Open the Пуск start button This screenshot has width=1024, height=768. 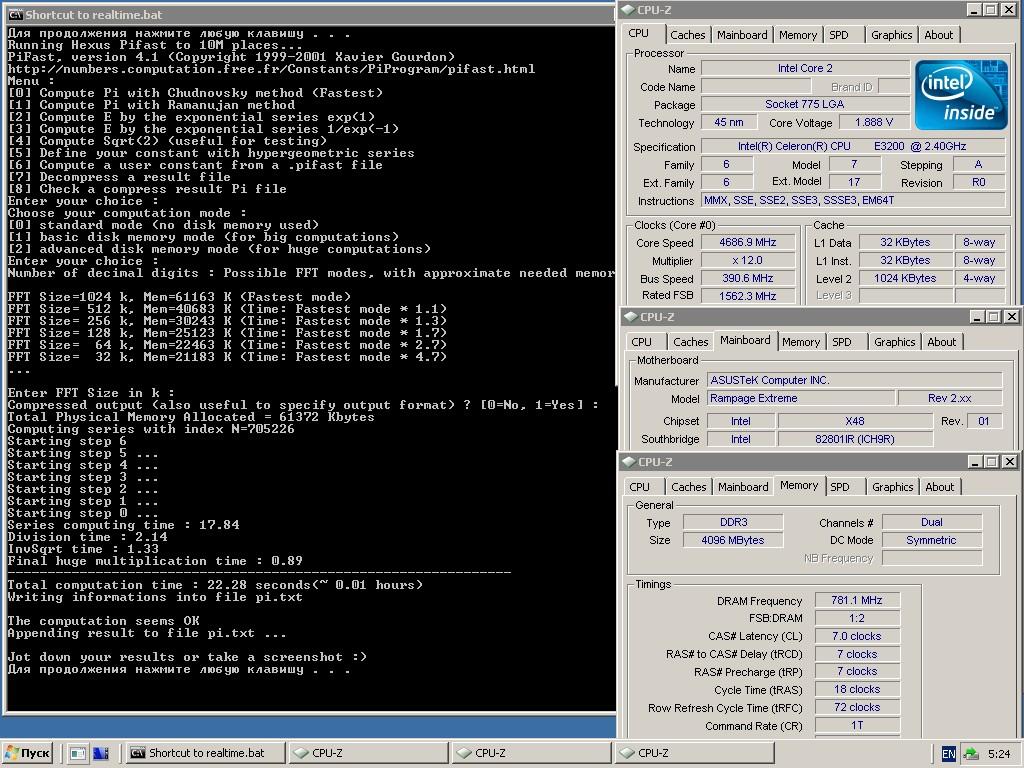27,753
